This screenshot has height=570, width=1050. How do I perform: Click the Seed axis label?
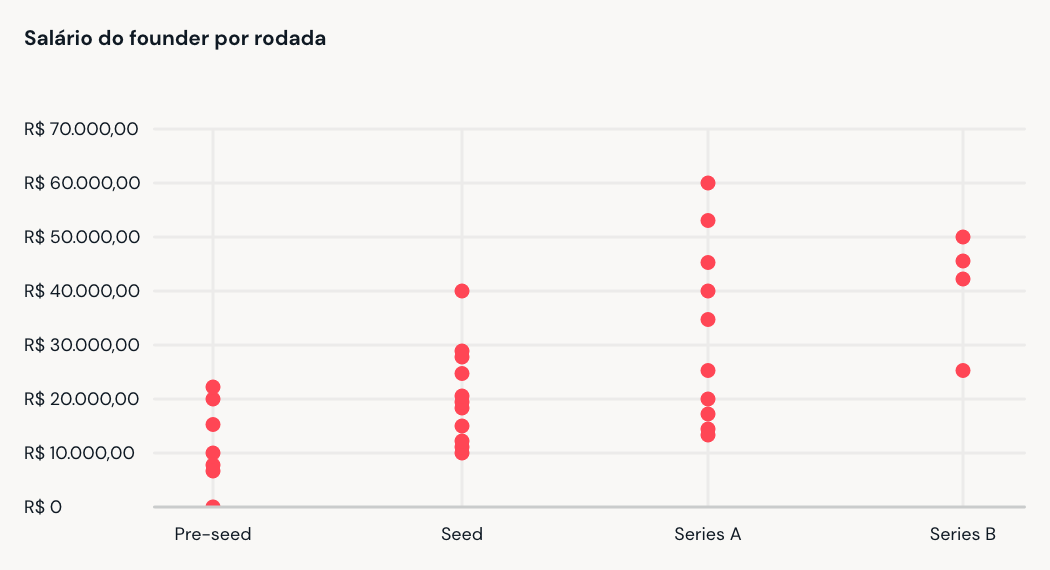(x=462, y=534)
